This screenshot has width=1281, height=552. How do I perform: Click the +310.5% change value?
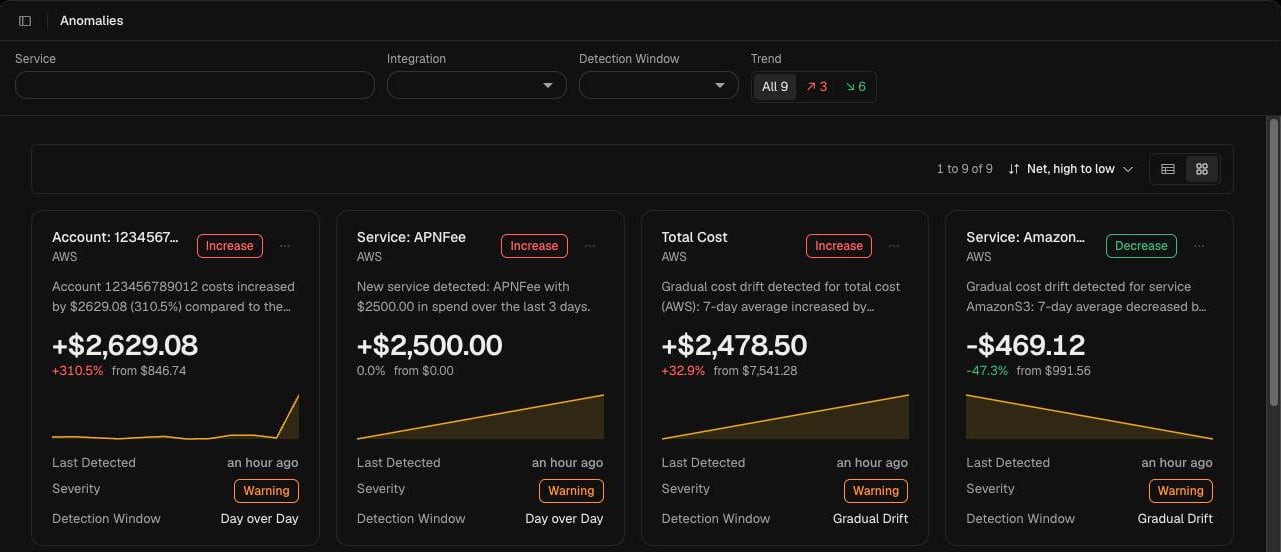point(77,371)
